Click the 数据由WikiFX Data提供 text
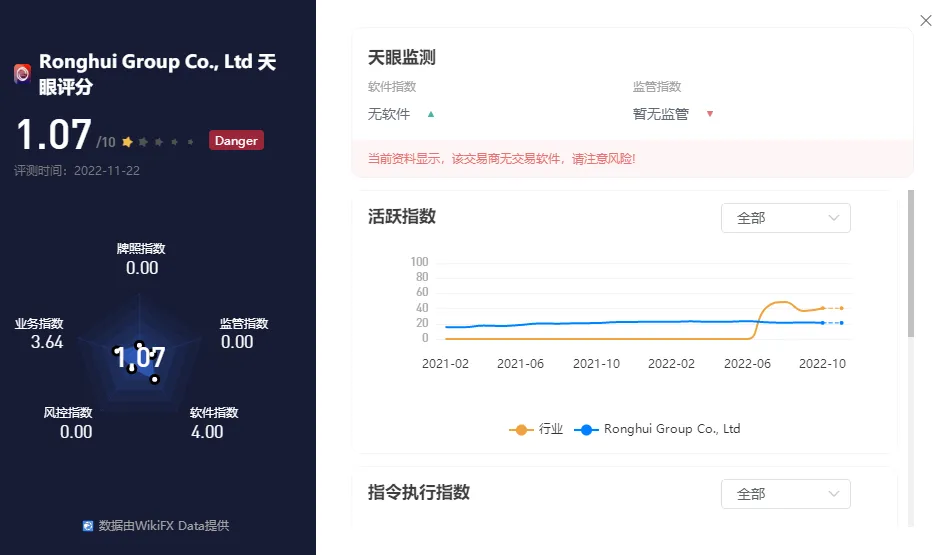The image size is (934, 555). point(164,526)
